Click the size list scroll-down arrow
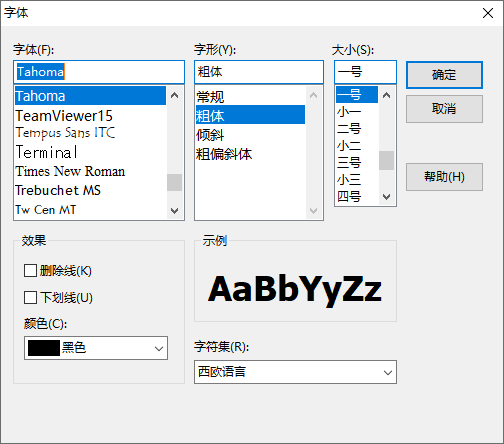This screenshot has width=504, height=444. tap(386, 197)
